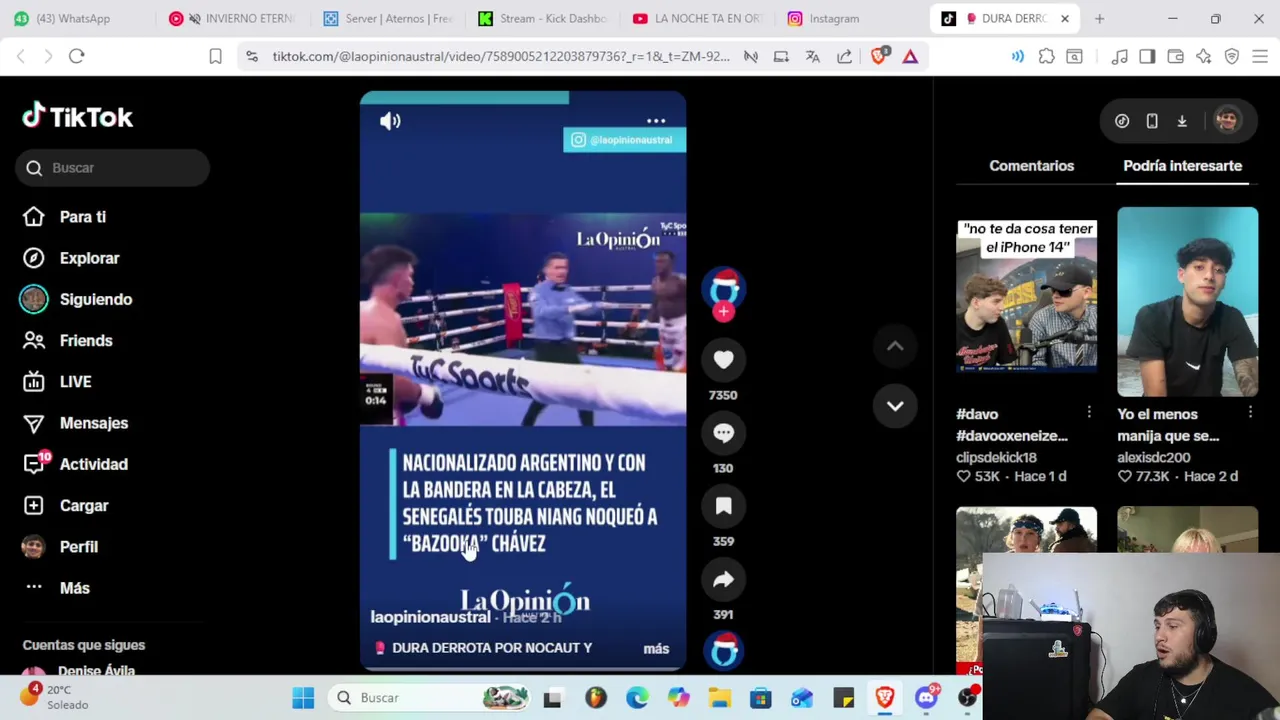Open the coins icon in top-right pill

pyautogui.click(x=1122, y=121)
